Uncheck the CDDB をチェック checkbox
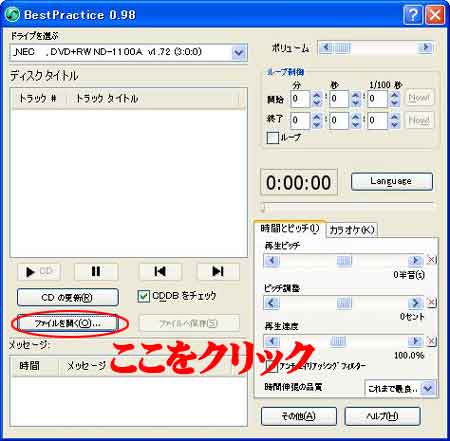The image size is (450, 441). pyautogui.click(x=143, y=296)
